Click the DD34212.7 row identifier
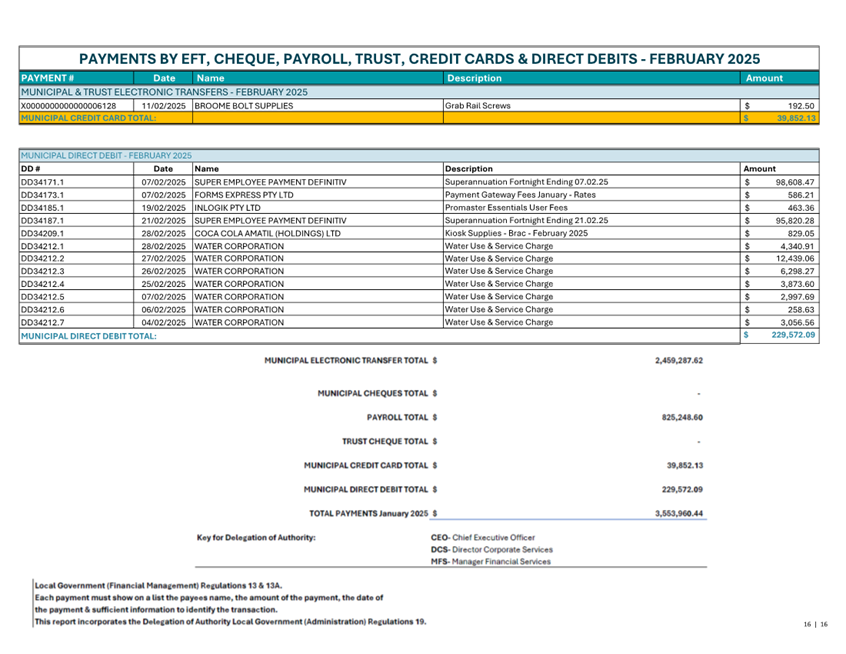The height and width of the screenshot is (654, 846). (x=42, y=323)
